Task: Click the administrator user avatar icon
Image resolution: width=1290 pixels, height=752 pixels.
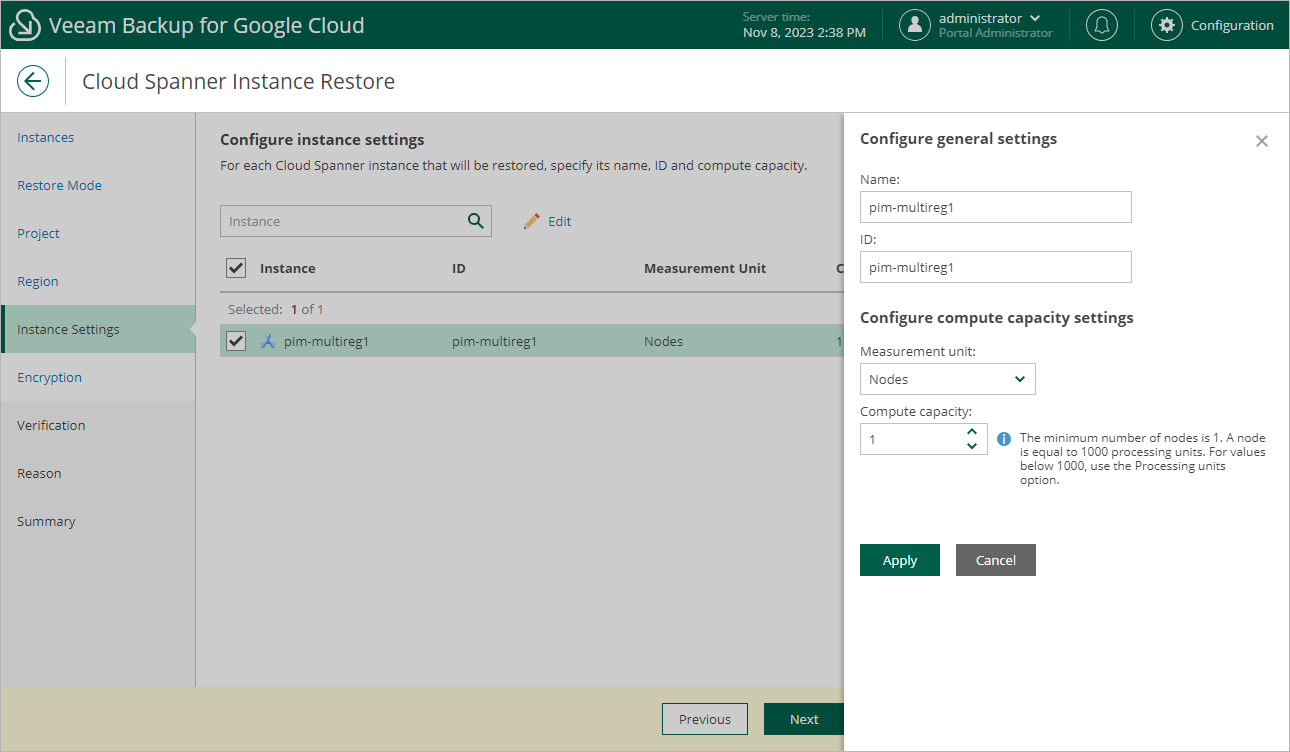Action: point(914,24)
